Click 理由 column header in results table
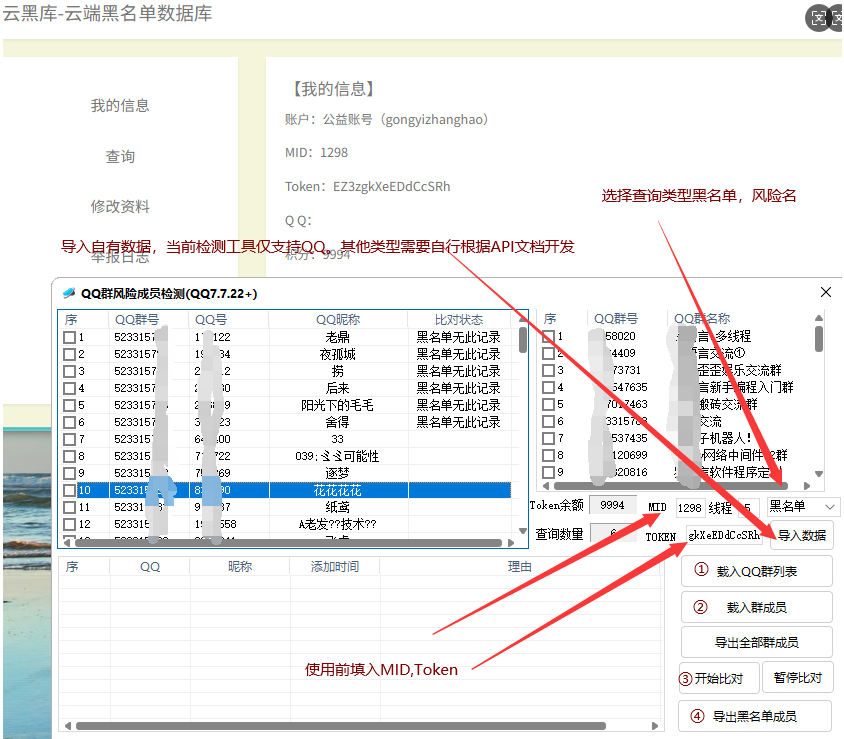This screenshot has height=739, width=844. coord(519,567)
